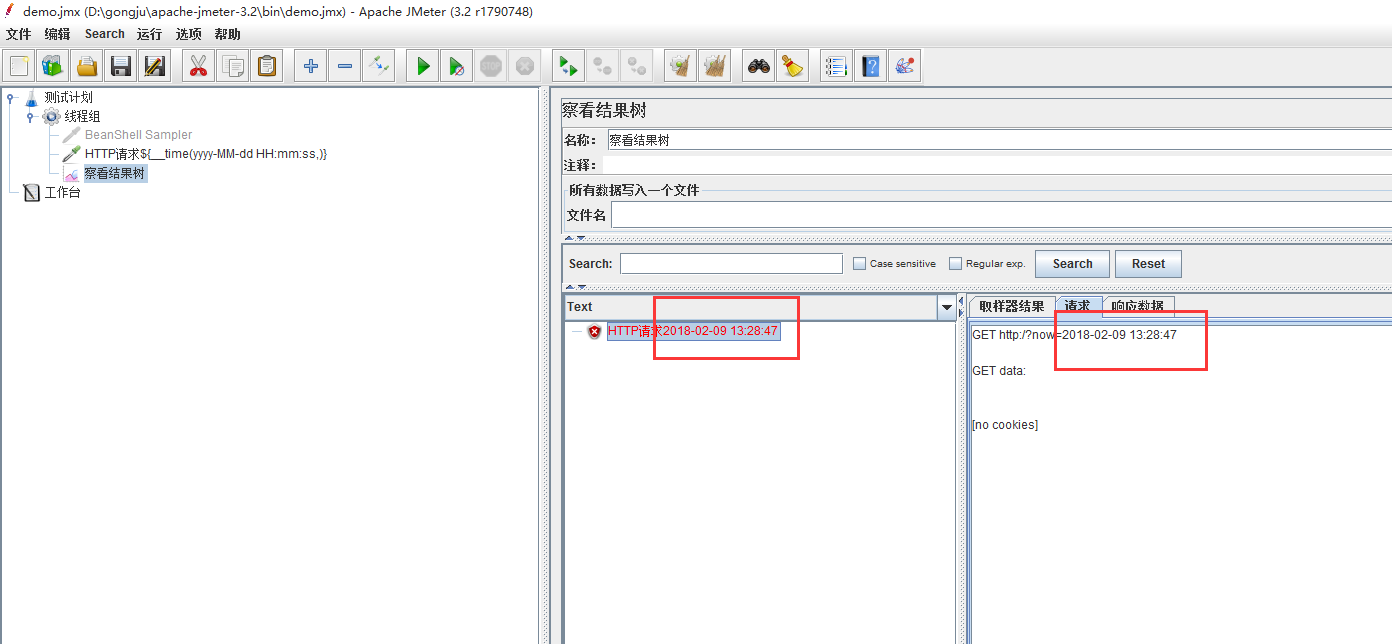The image size is (1392, 644).
Task: Switch to the 取样器结果 tab
Action: point(1011,306)
